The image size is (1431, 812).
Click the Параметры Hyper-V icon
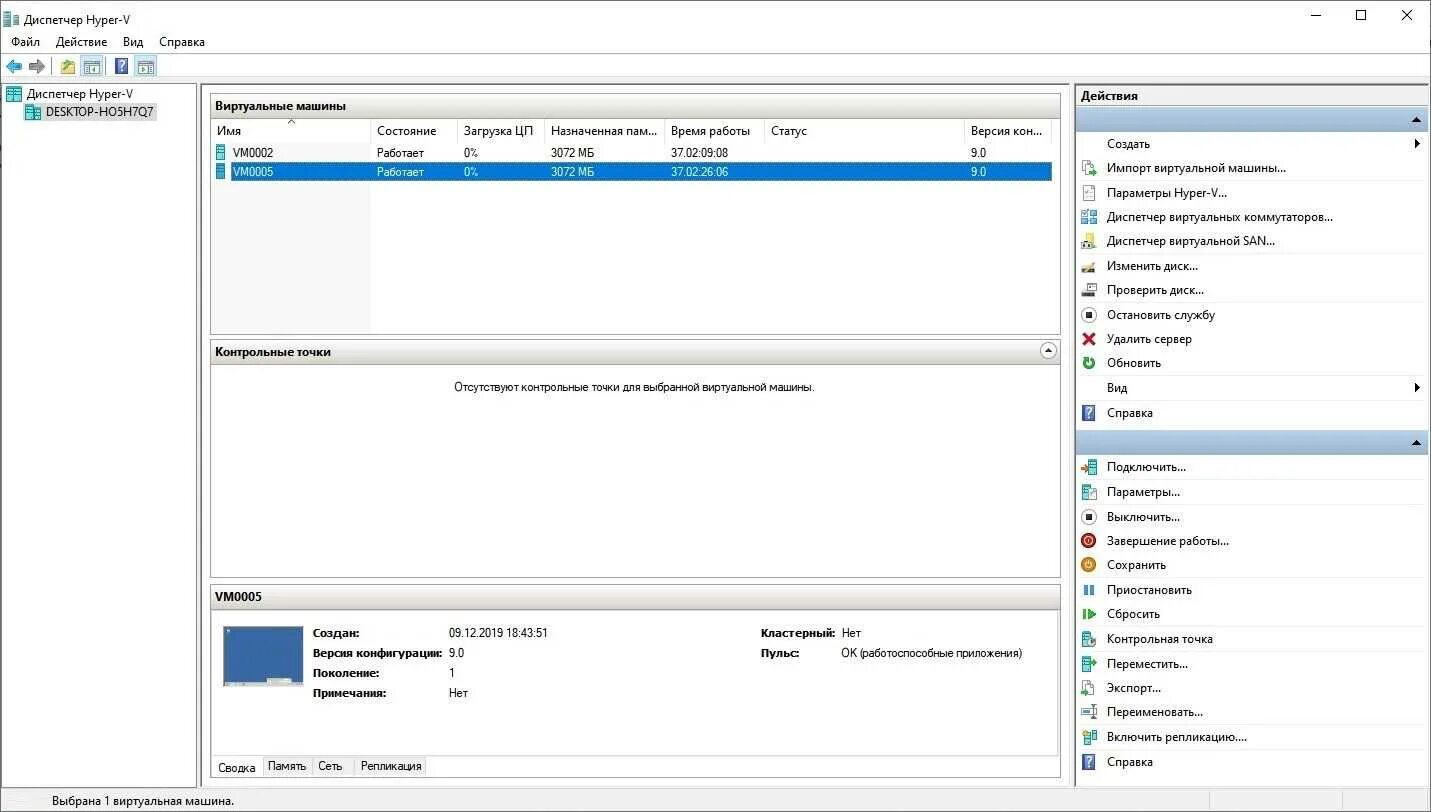pyautogui.click(x=1089, y=193)
